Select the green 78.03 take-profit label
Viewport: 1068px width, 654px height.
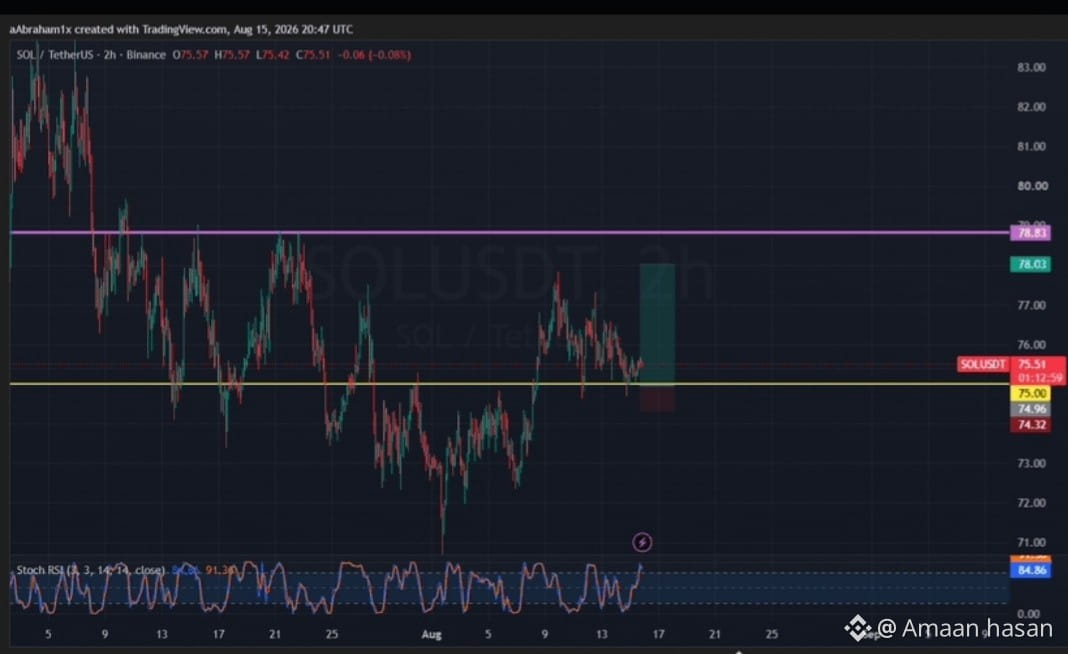[x=1031, y=264]
